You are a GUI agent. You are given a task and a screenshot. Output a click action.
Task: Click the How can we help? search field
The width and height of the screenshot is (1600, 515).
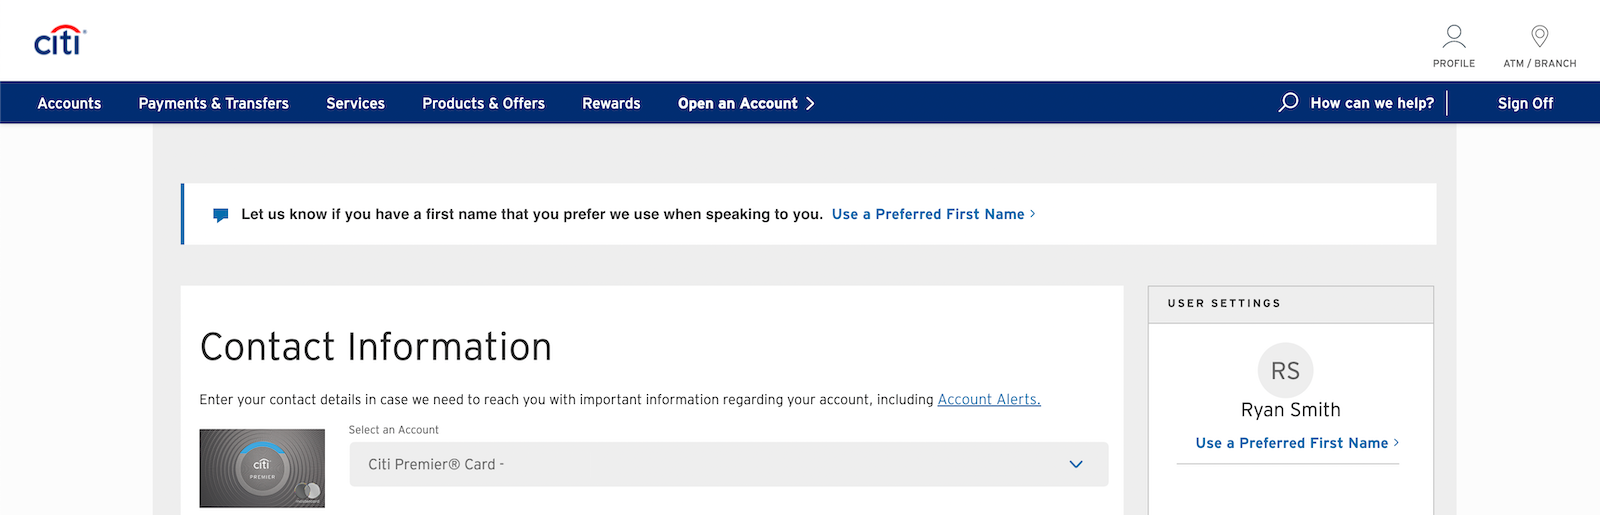[1372, 104]
